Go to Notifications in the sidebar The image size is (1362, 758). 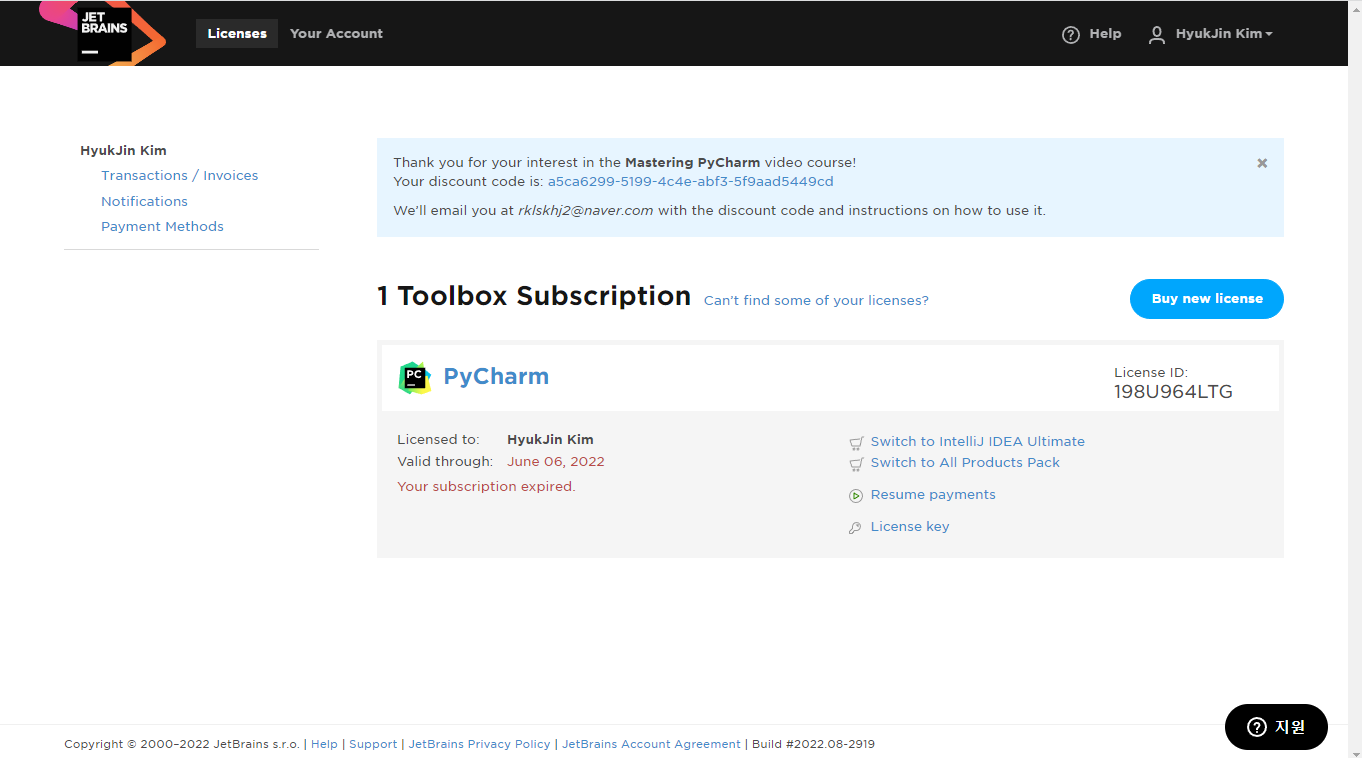pos(144,201)
